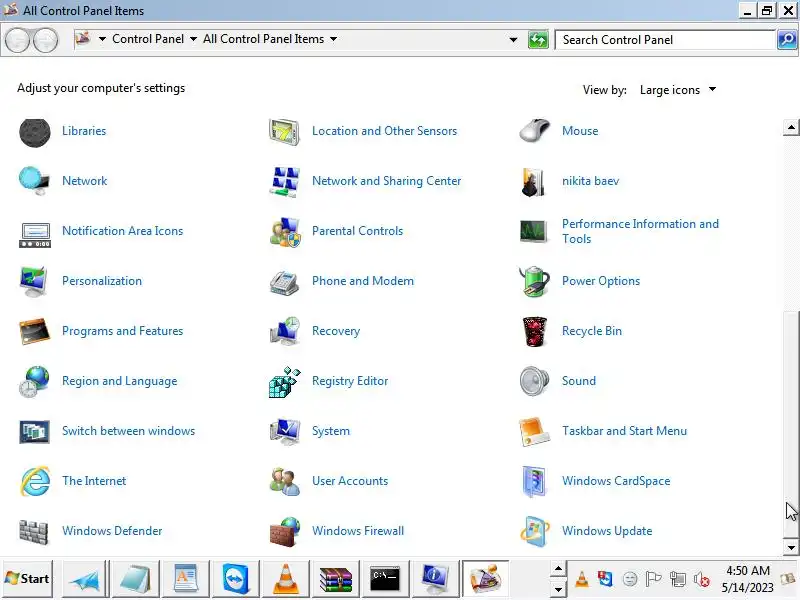This screenshot has width=800, height=600.
Task: Click the taskbar clock showing 4:50 AM
Action: 747,579
